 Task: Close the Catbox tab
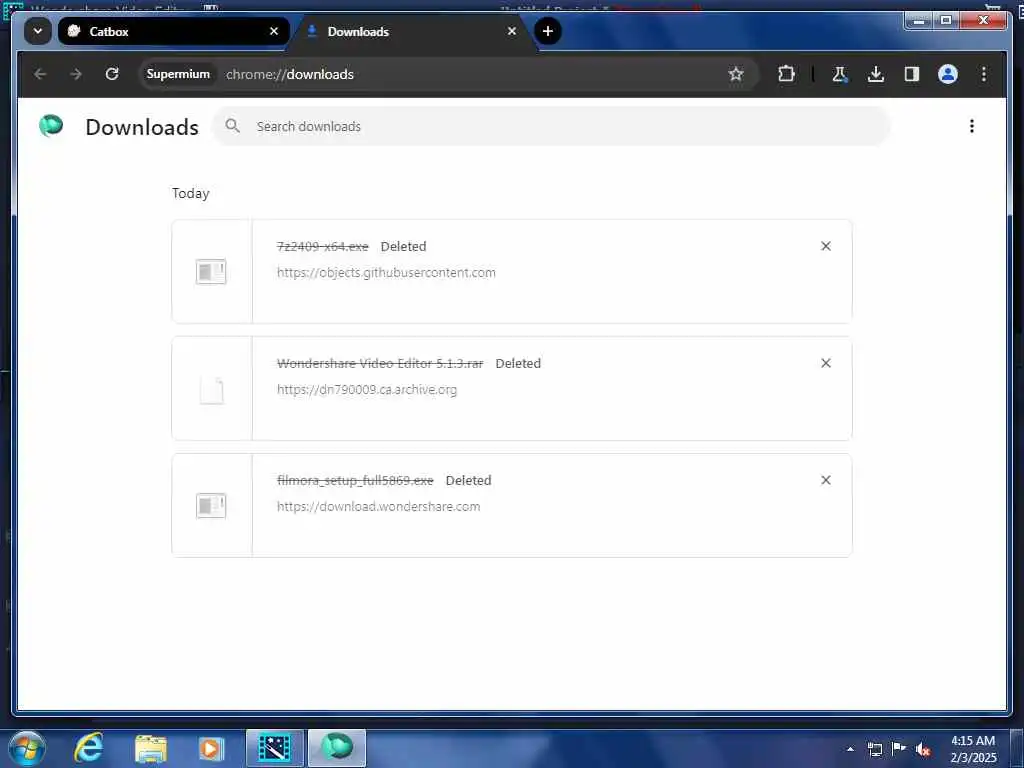[x=274, y=31]
